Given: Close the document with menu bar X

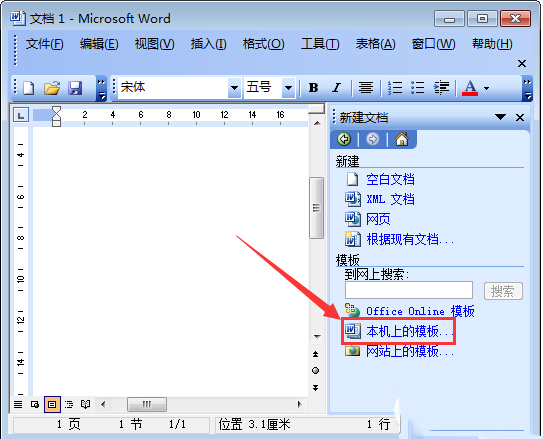Looking at the screenshot, I should [522, 64].
